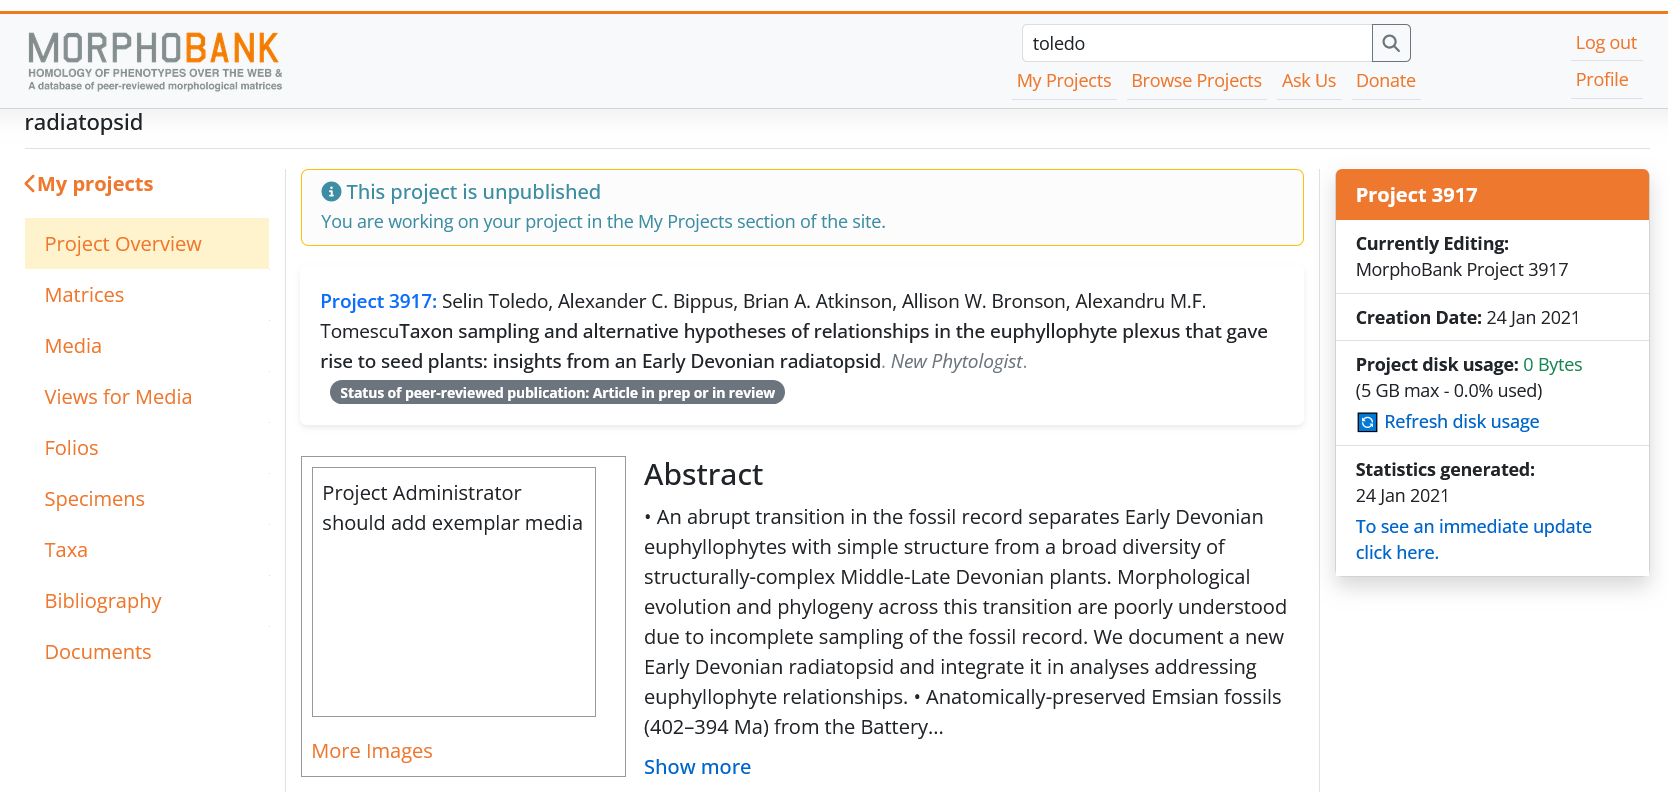Viewport: 1668px width, 792px height.
Task: Open More Images link
Action: point(372,751)
